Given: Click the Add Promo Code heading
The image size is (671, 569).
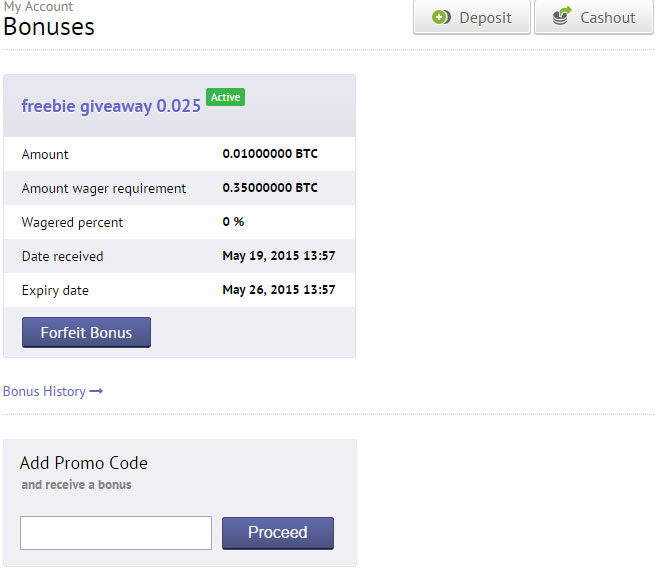Looking at the screenshot, I should (x=84, y=463).
